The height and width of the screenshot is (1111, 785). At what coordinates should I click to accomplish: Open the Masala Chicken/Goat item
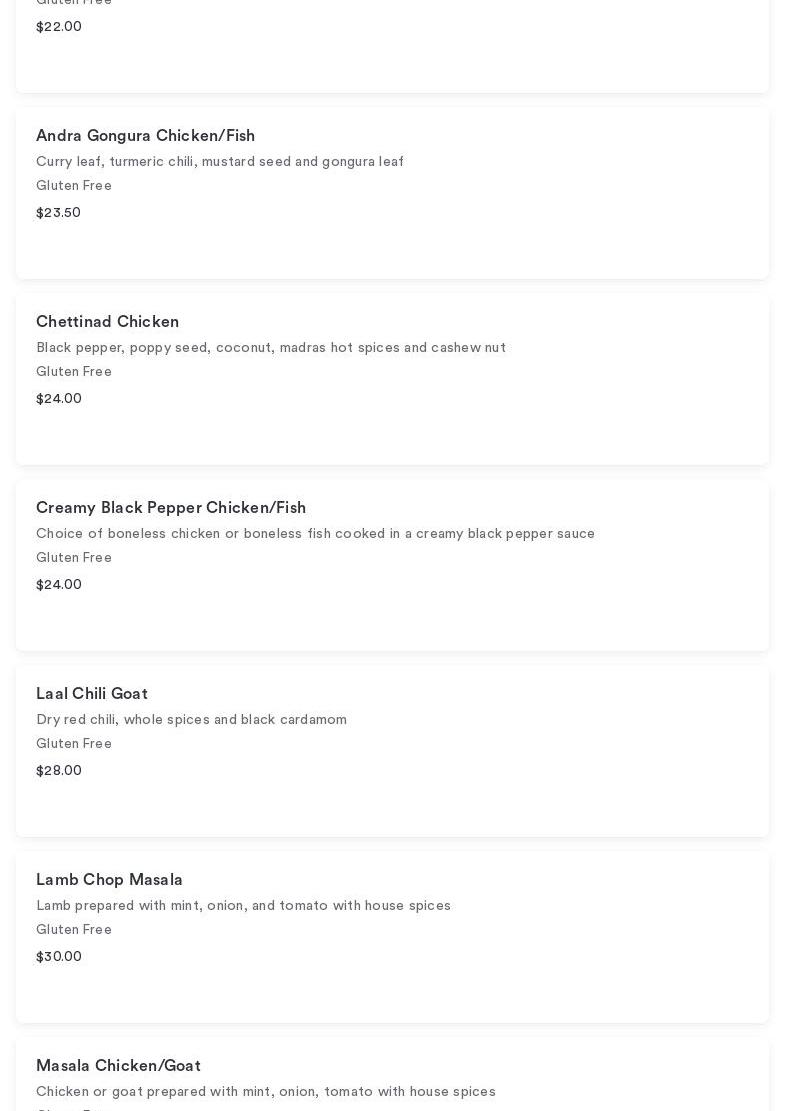(119, 1066)
